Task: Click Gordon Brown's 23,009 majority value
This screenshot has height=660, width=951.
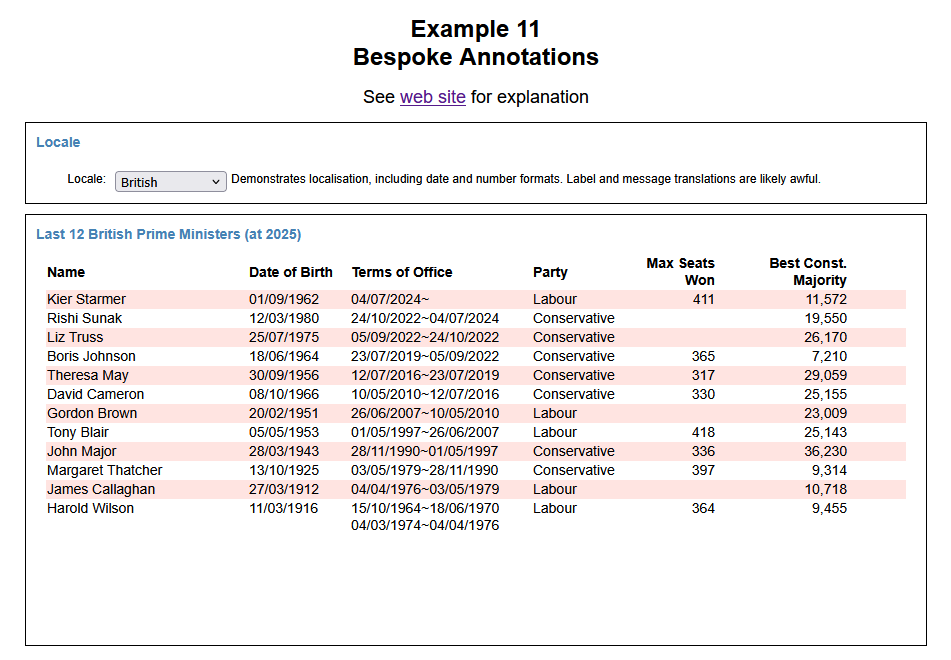Action: click(x=825, y=413)
